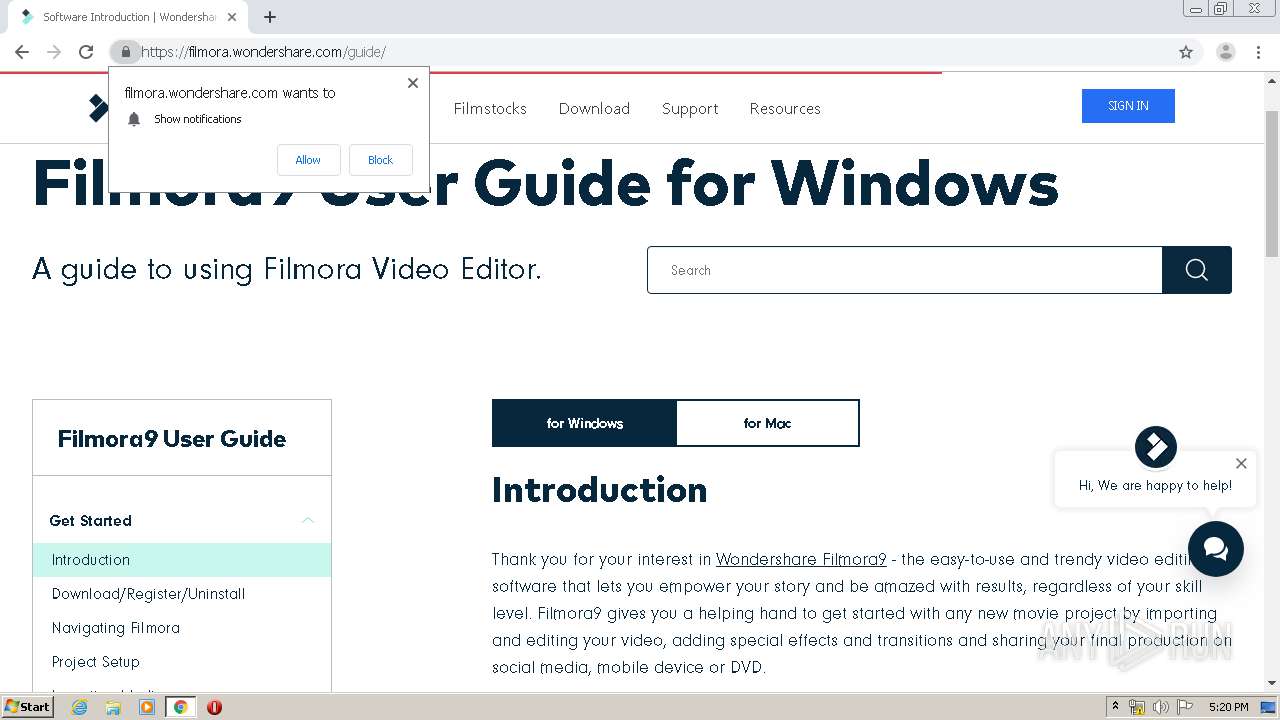Image resolution: width=1280 pixels, height=720 pixels.
Task: Open the Windows Start menu
Action: tap(27, 707)
